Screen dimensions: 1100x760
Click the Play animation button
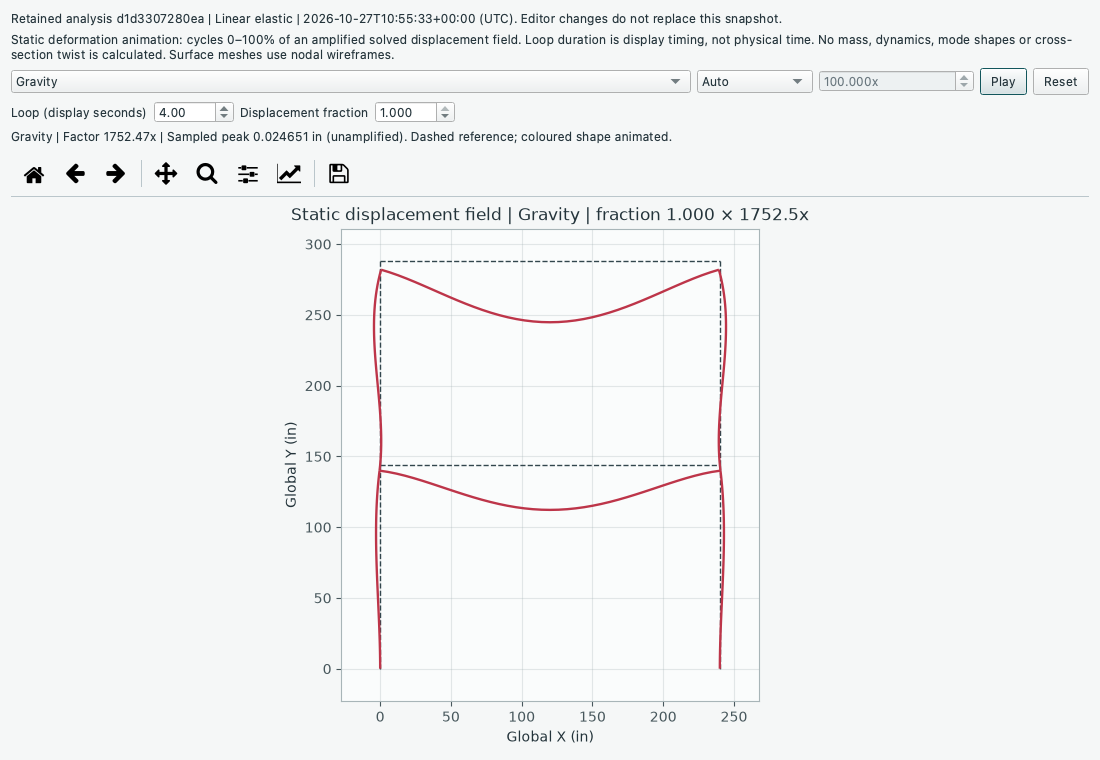point(1003,81)
